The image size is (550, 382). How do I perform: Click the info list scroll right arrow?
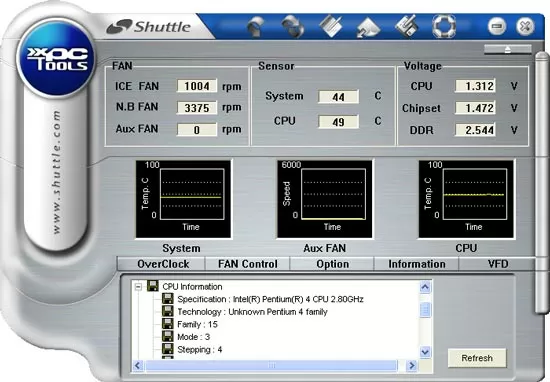click(412, 366)
